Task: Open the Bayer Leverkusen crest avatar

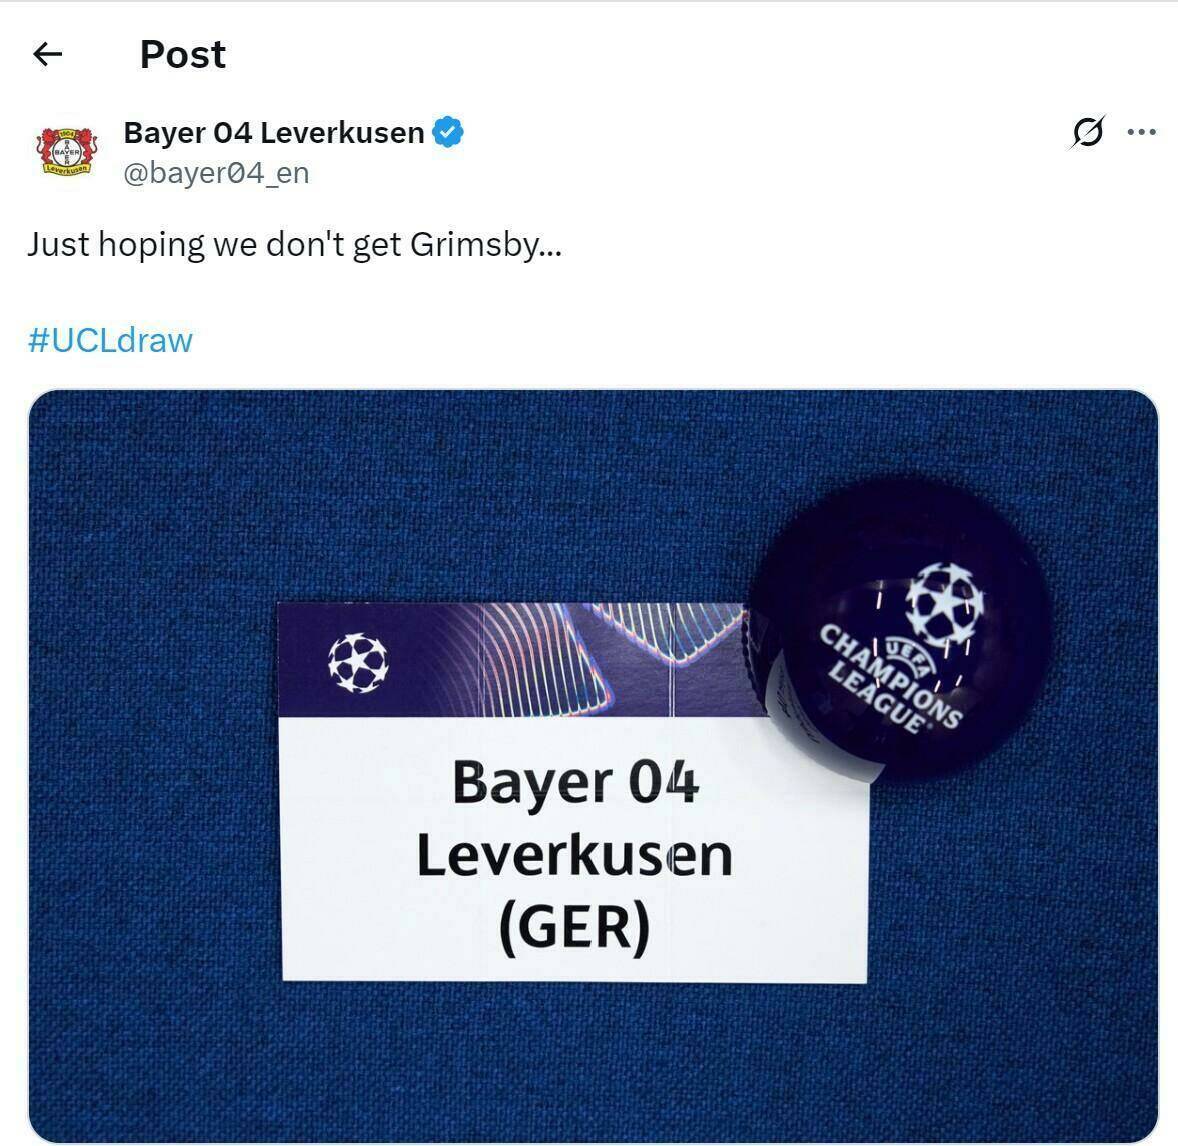Action: coord(68,151)
